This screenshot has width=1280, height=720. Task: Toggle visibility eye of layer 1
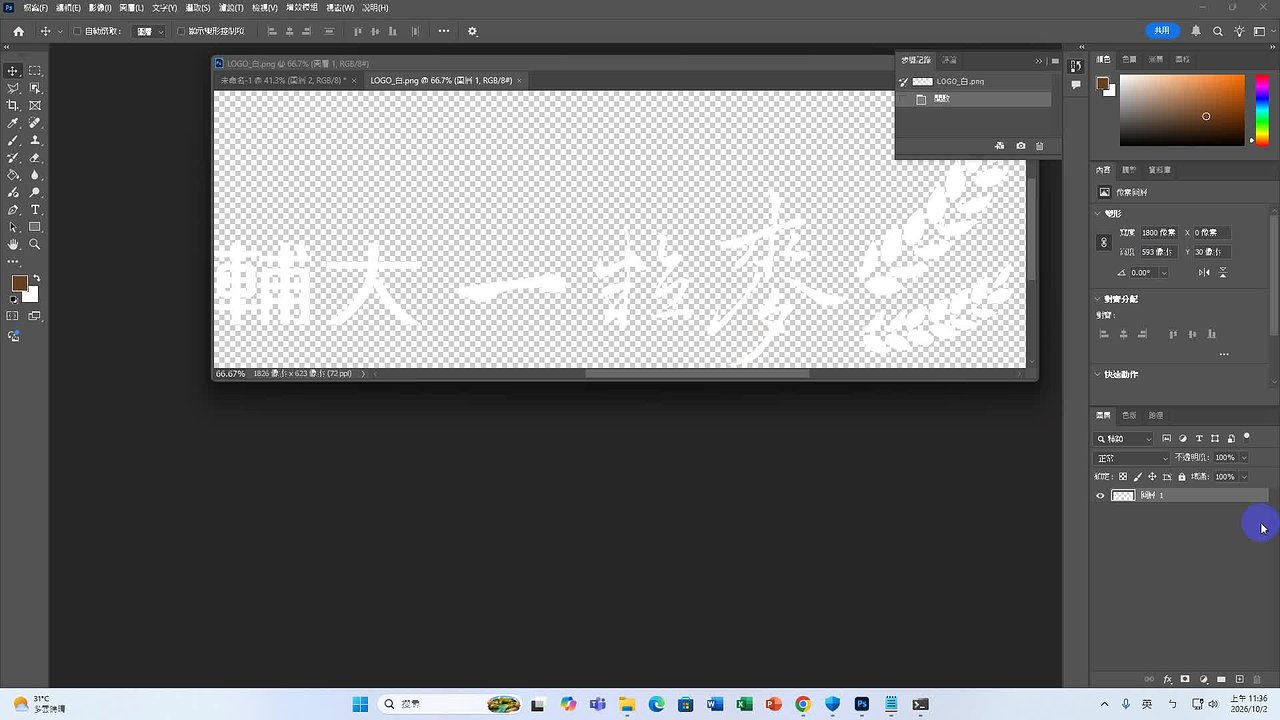[1101, 495]
